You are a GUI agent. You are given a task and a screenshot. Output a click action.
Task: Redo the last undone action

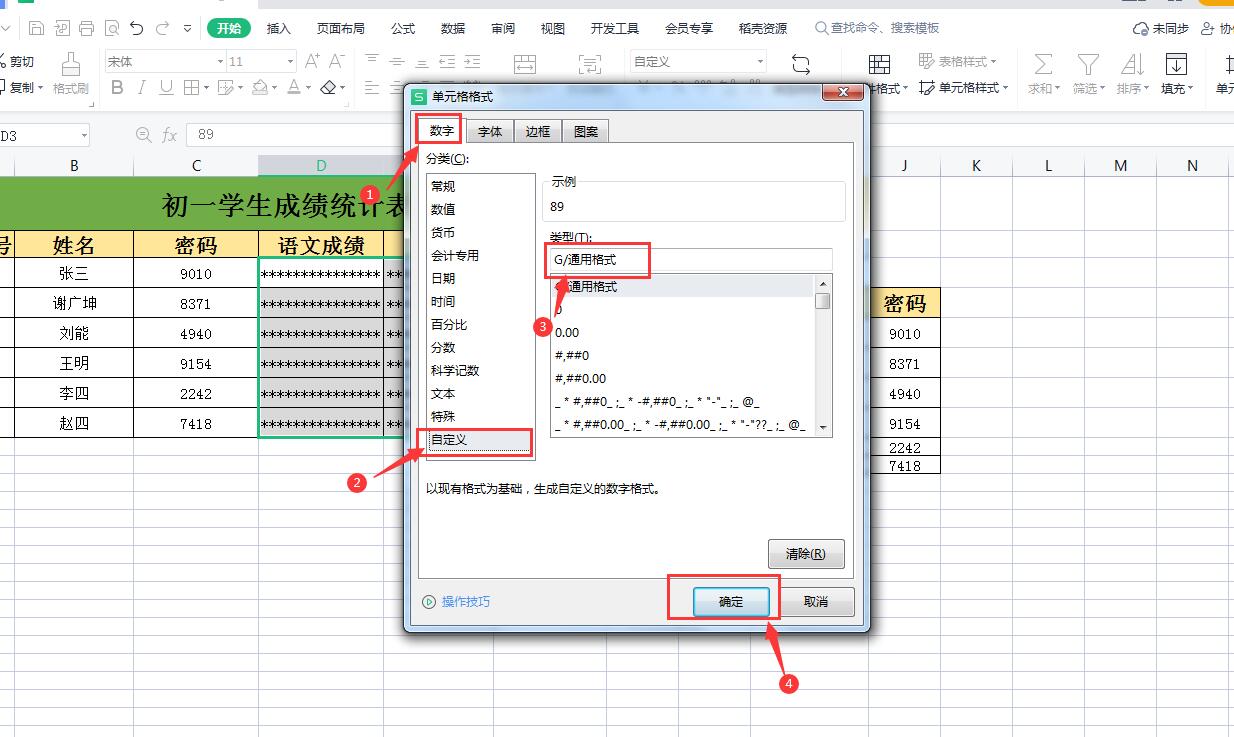point(163,28)
